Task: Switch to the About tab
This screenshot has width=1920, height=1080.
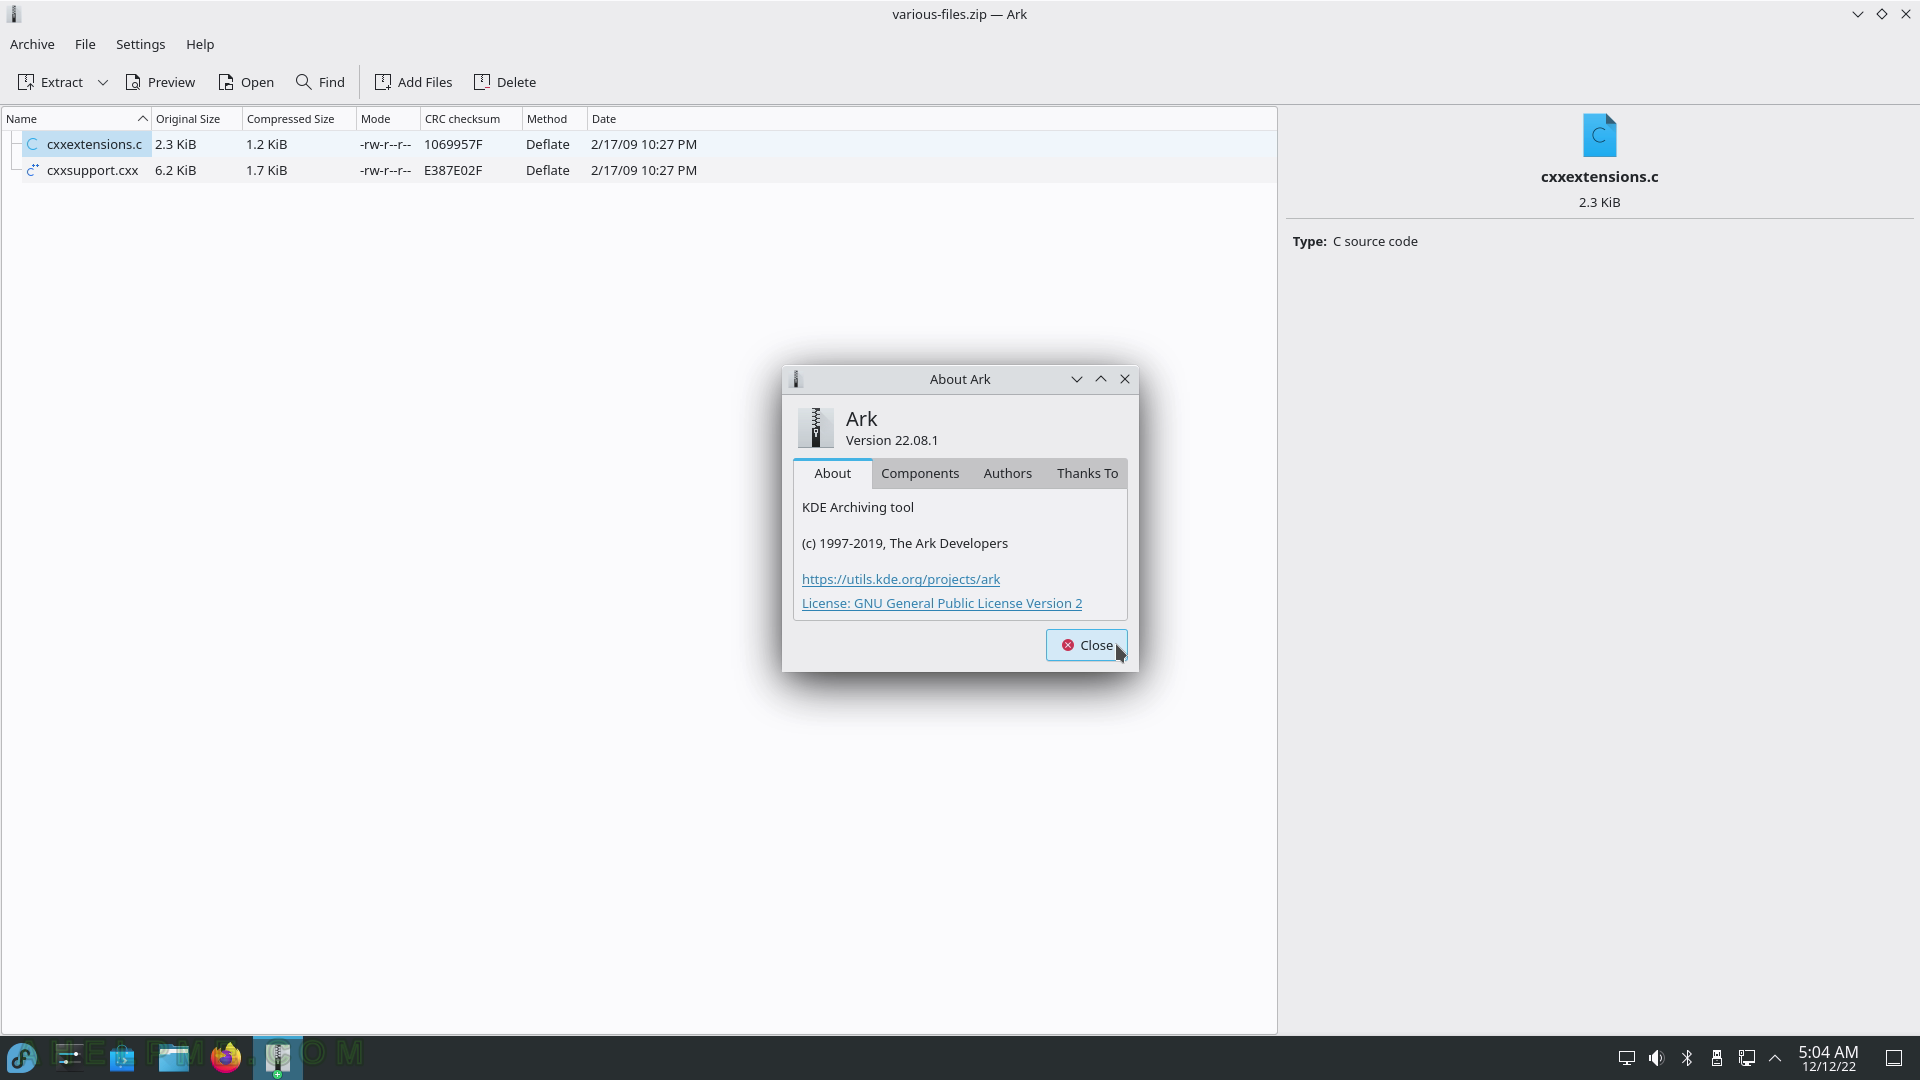Action: pos(832,473)
